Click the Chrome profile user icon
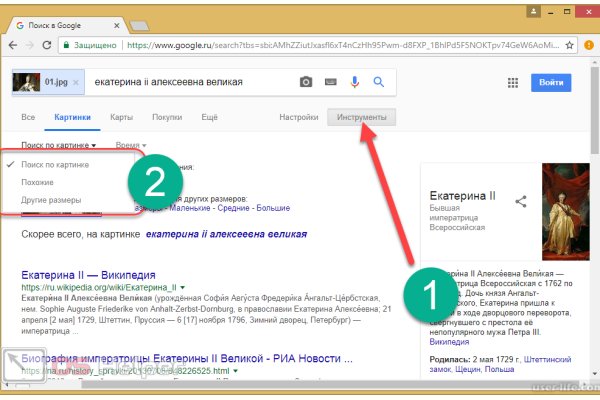 (x=533, y=11)
